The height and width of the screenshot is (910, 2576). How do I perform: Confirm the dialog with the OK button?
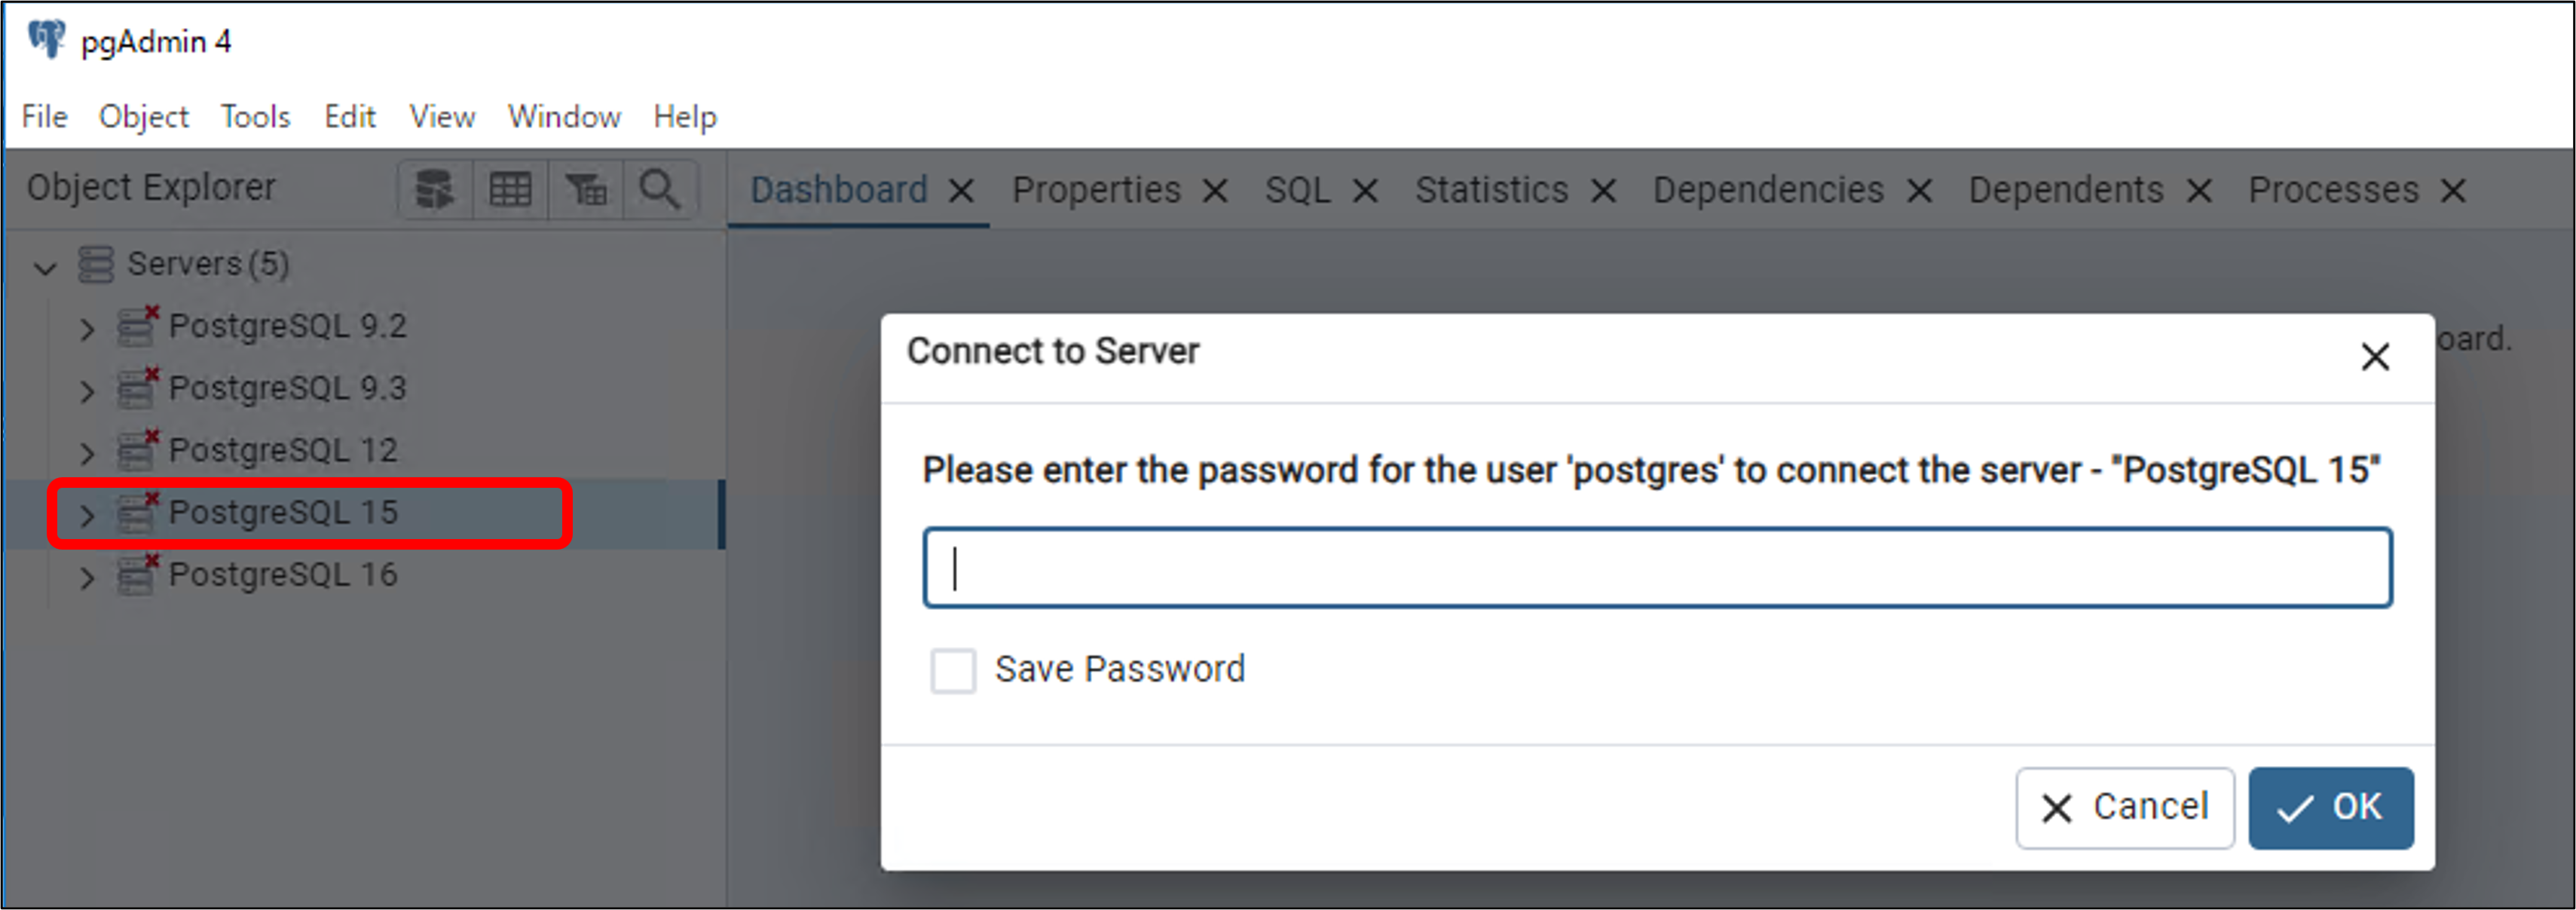click(2331, 808)
